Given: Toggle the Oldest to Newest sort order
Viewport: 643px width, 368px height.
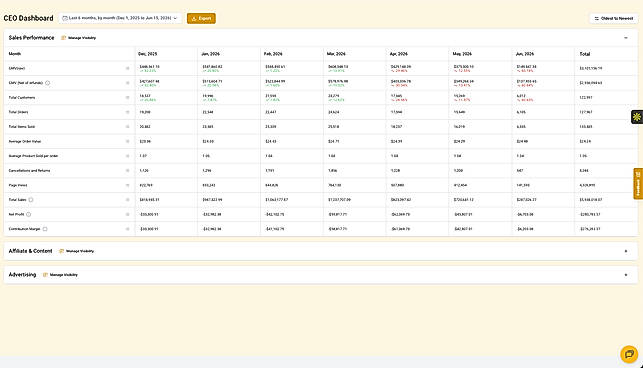Looking at the screenshot, I should pos(614,18).
